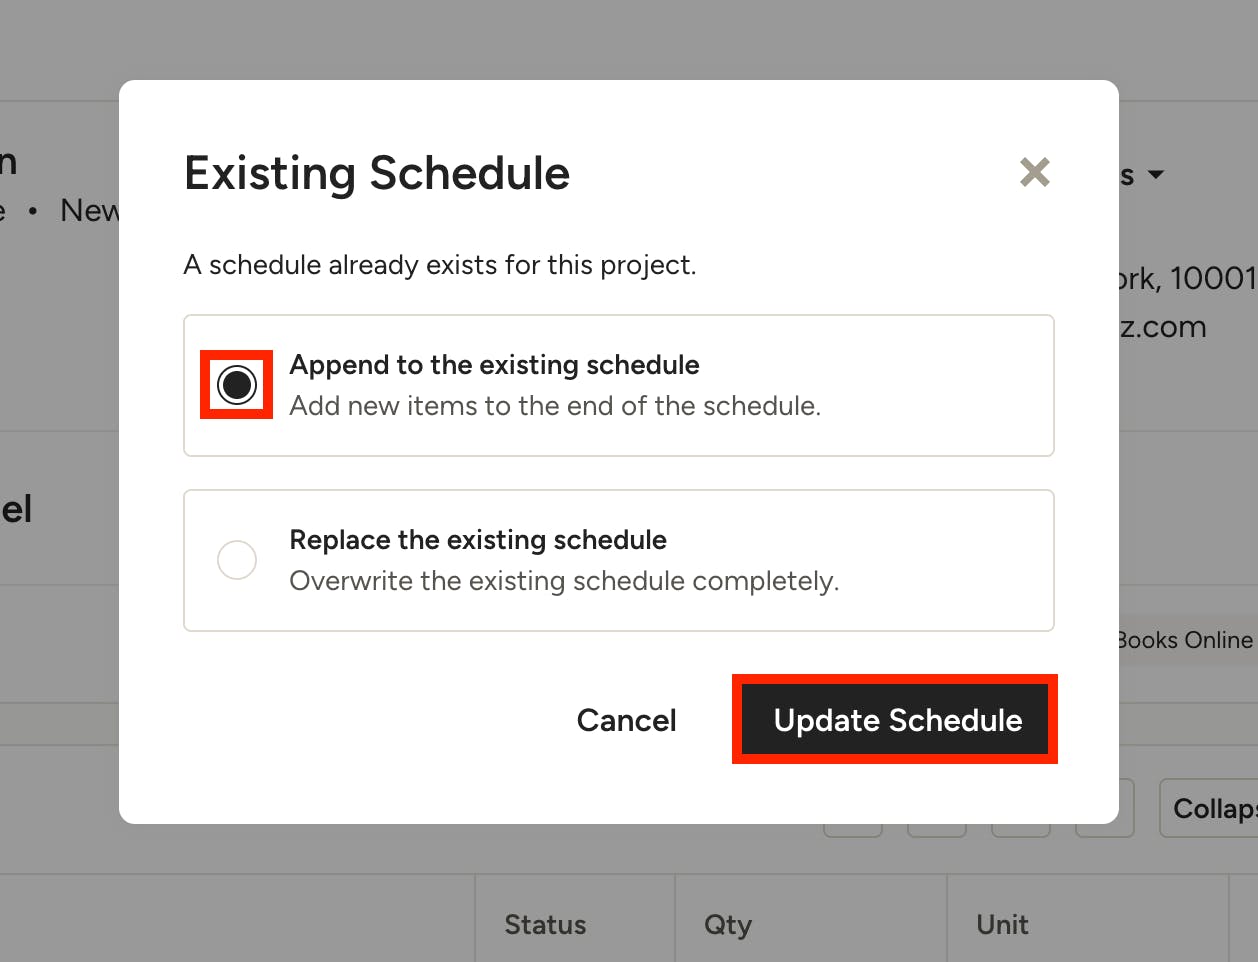Click the Unit column header
The image size is (1258, 962).
click(1002, 925)
